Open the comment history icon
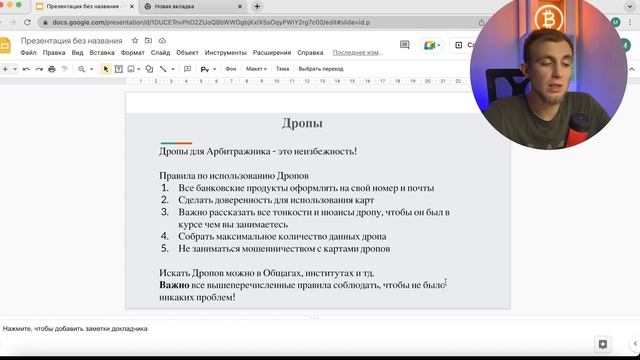 coord(404,44)
